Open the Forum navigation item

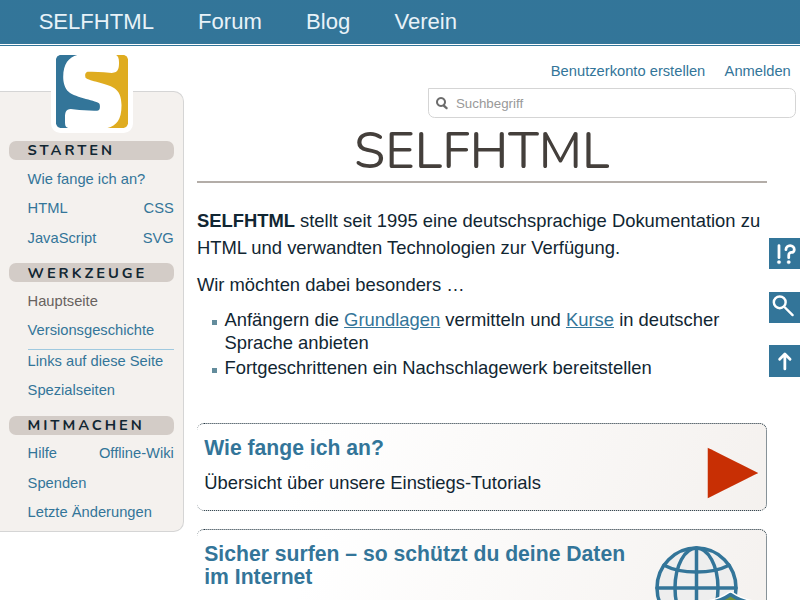pos(230,22)
